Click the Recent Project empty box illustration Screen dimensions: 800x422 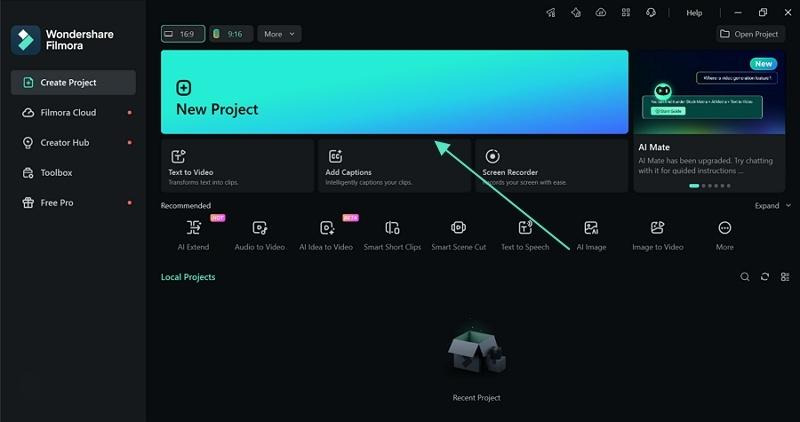click(x=477, y=352)
